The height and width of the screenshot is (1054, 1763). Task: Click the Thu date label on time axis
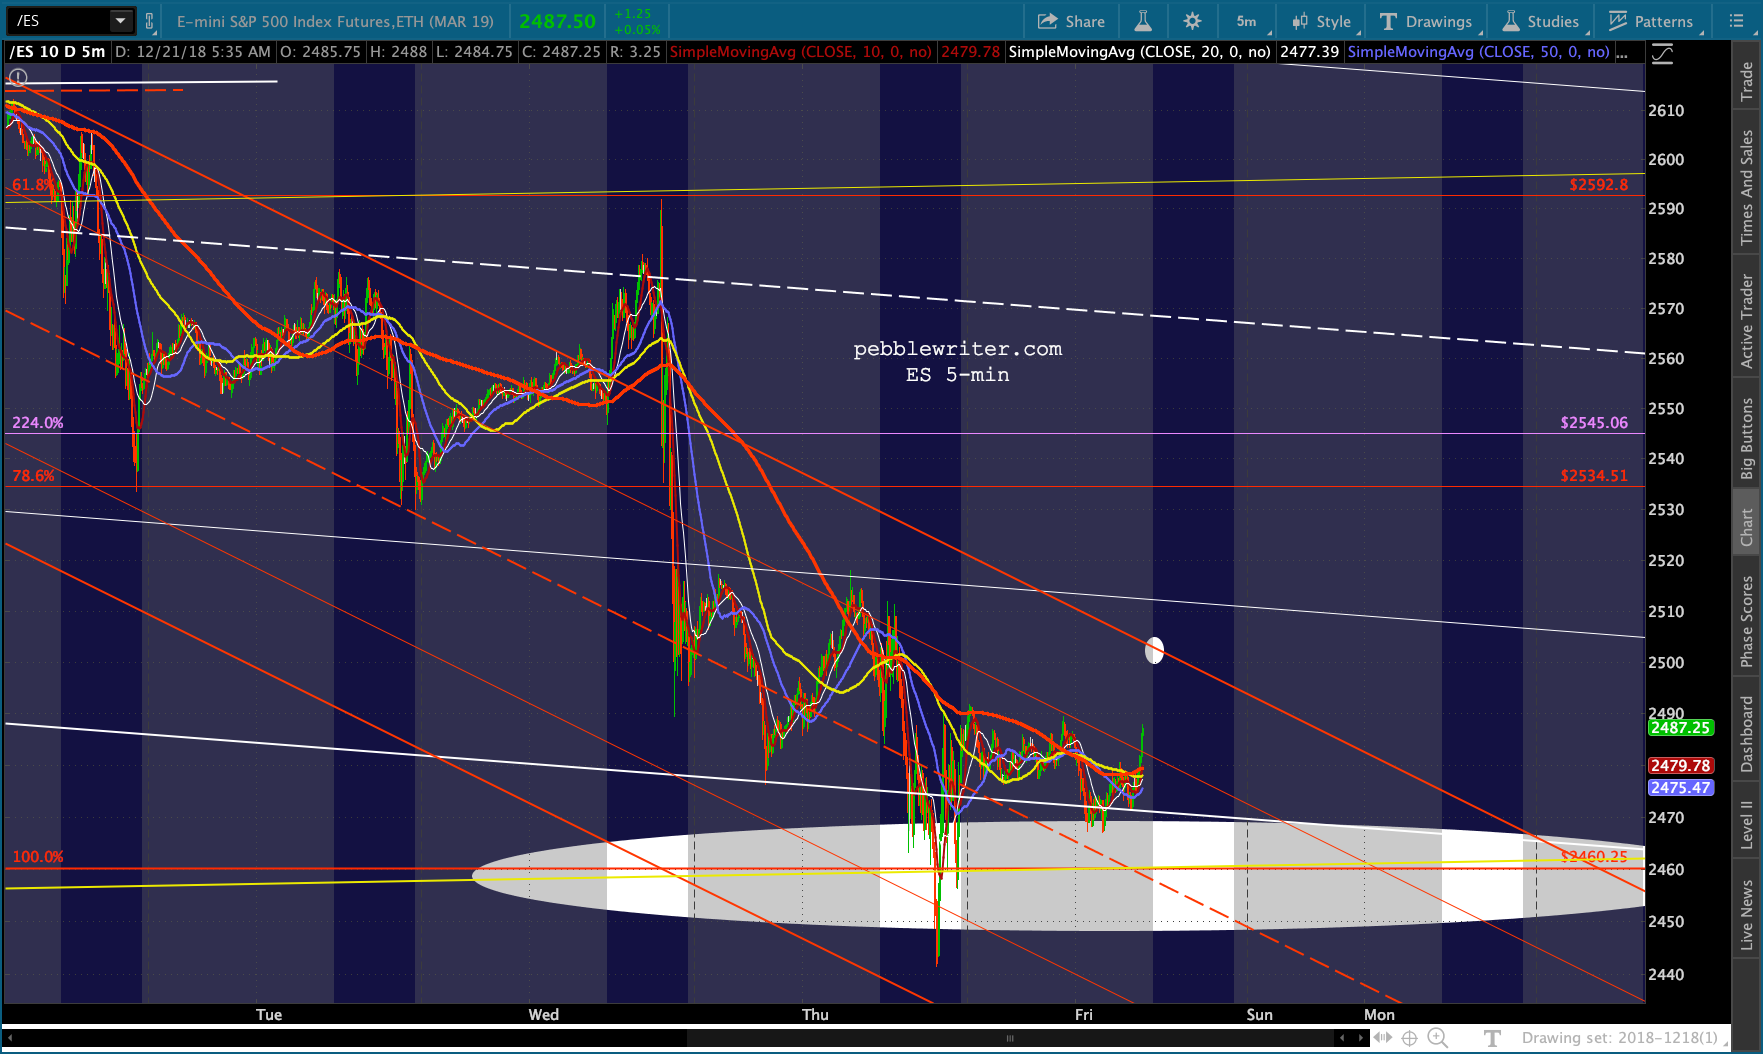tap(815, 1014)
